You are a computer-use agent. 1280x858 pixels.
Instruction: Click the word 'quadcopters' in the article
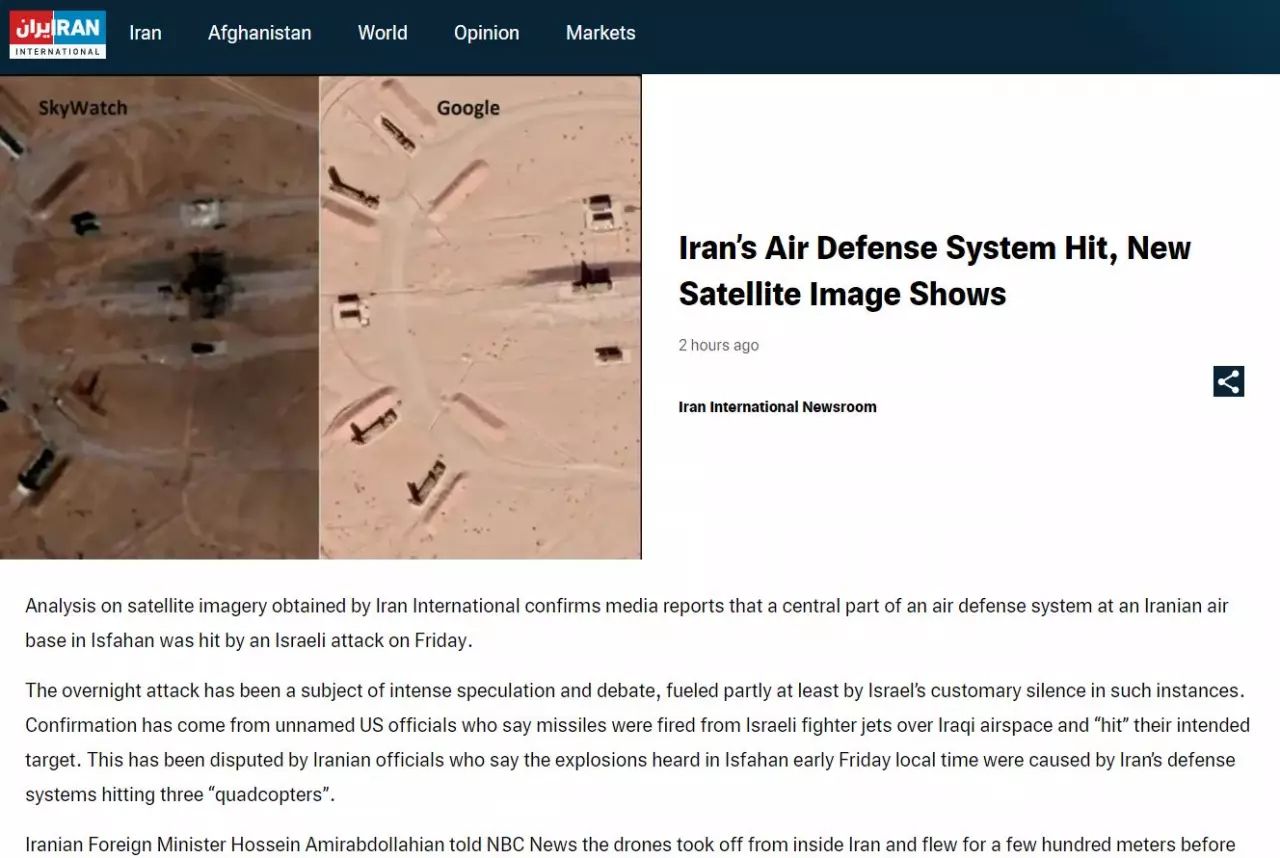pos(270,795)
